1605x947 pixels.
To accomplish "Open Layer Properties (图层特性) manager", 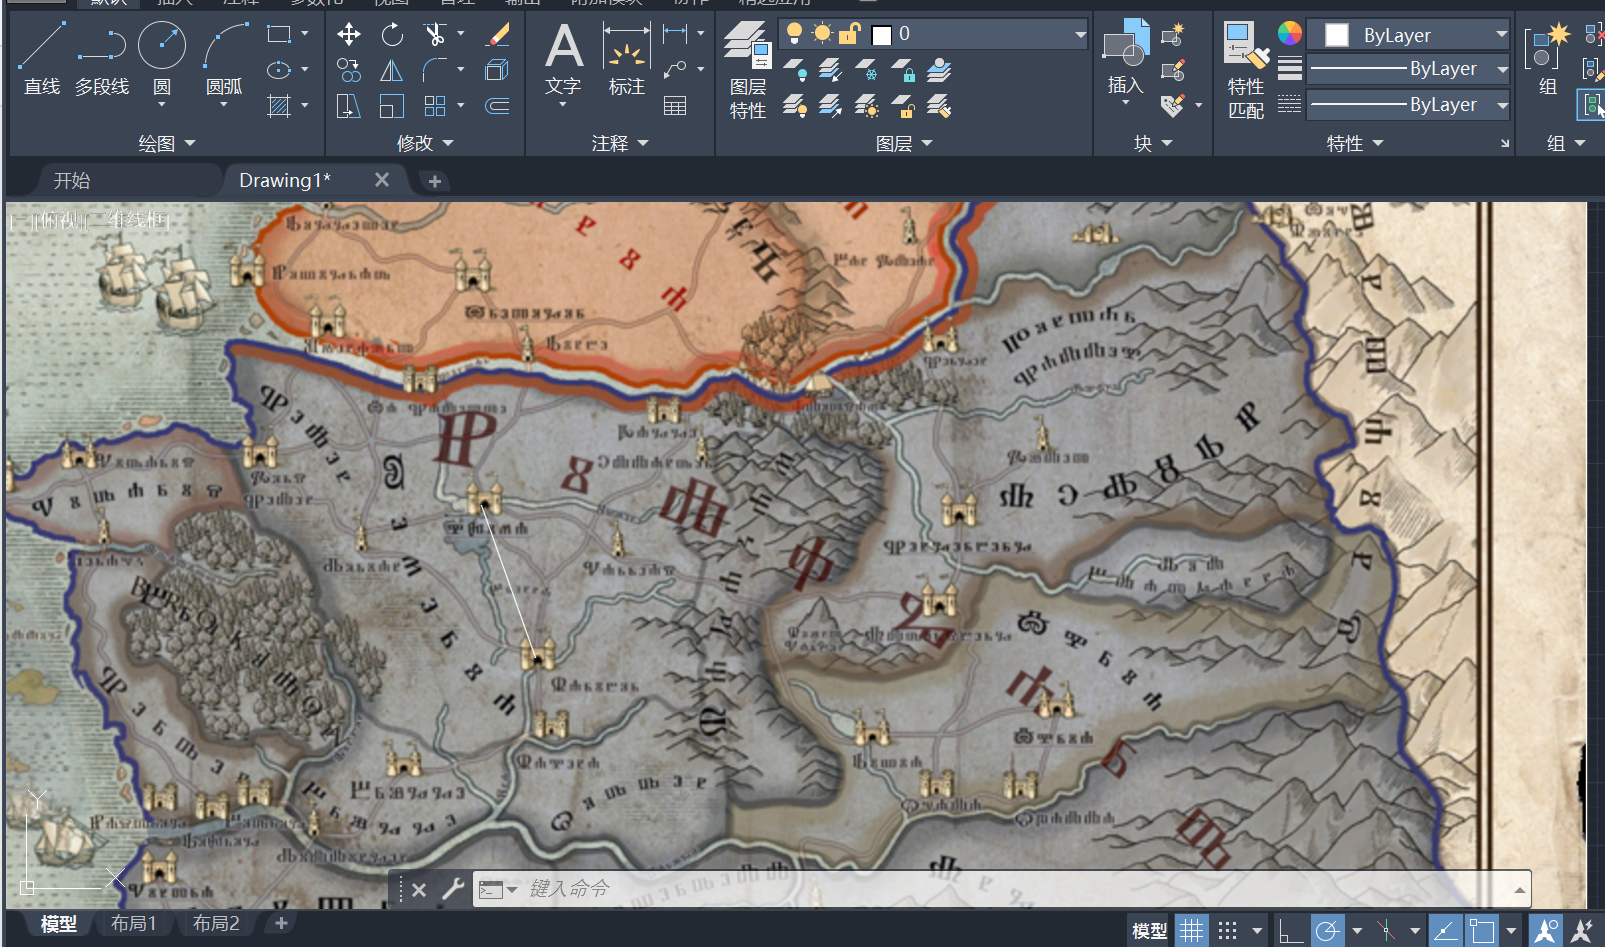I will pyautogui.click(x=748, y=70).
